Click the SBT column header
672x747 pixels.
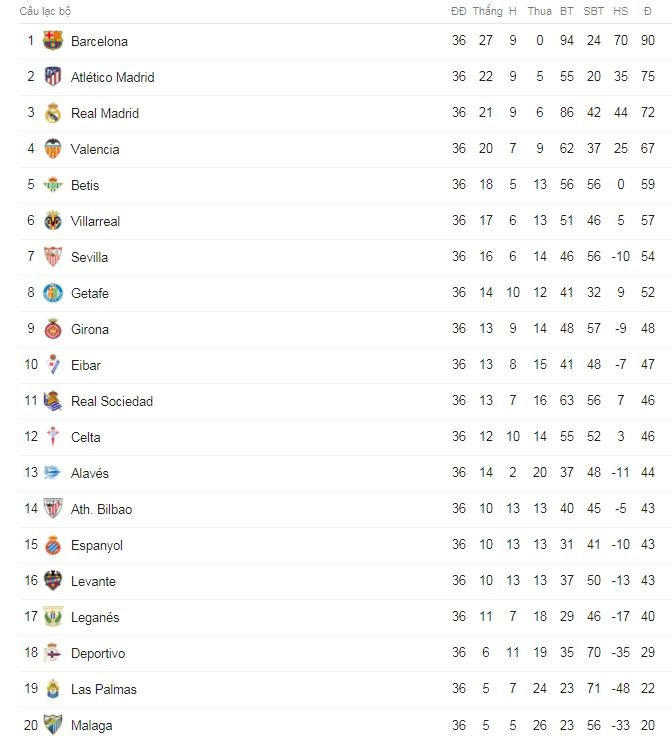tap(594, 11)
